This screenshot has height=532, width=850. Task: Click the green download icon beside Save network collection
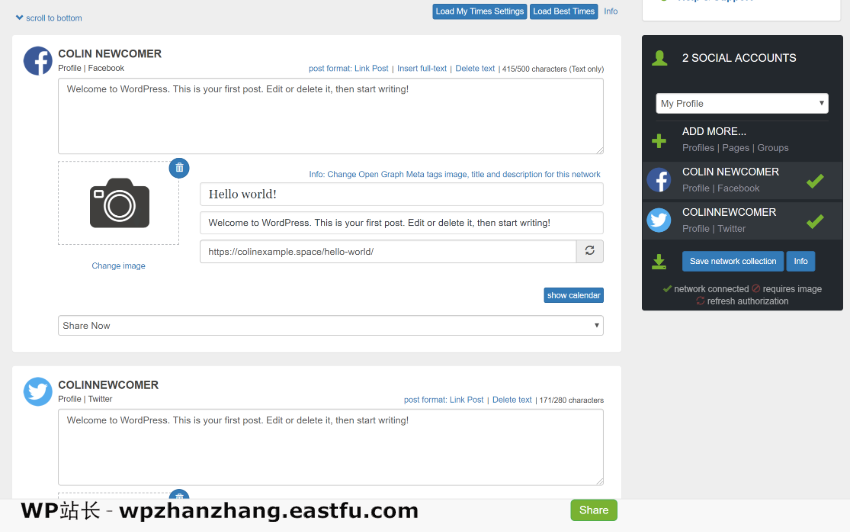point(659,262)
